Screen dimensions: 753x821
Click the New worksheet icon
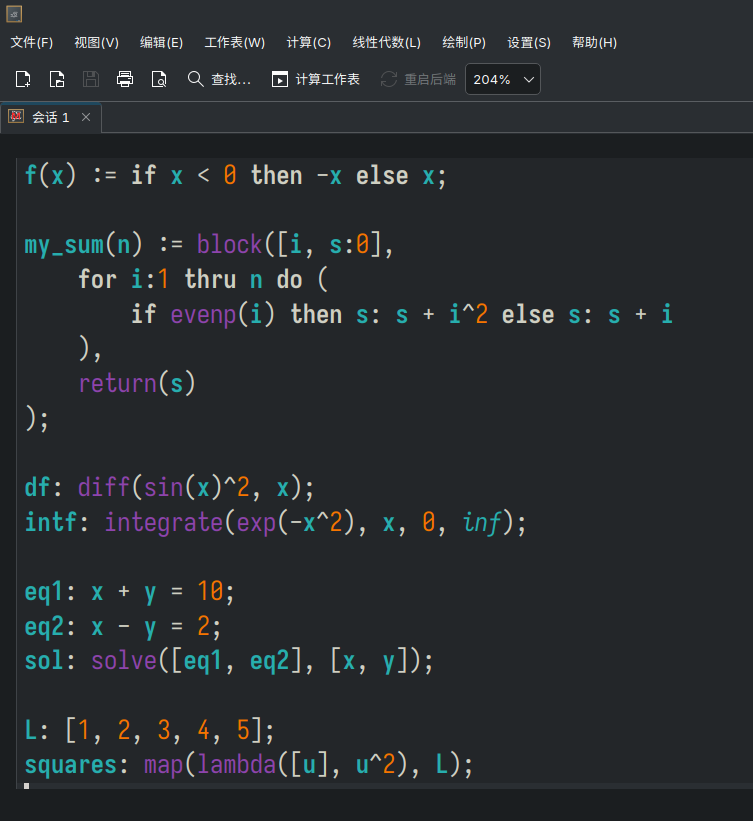pos(23,79)
